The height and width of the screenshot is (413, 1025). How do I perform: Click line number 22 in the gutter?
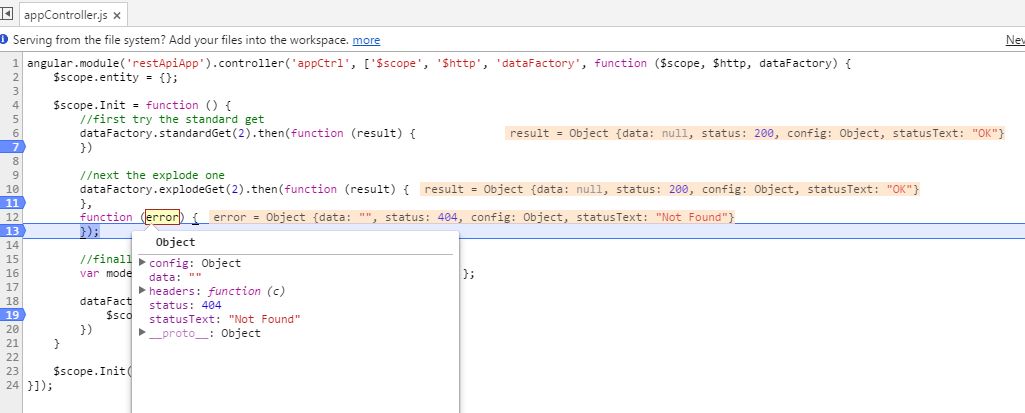coord(13,356)
